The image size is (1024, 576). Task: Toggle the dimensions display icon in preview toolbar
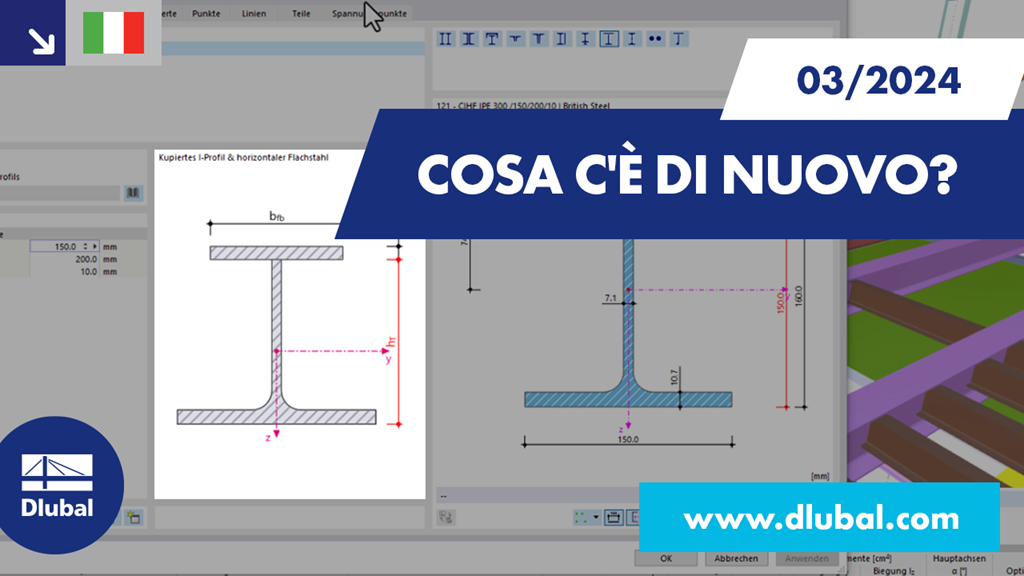point(613,518)
